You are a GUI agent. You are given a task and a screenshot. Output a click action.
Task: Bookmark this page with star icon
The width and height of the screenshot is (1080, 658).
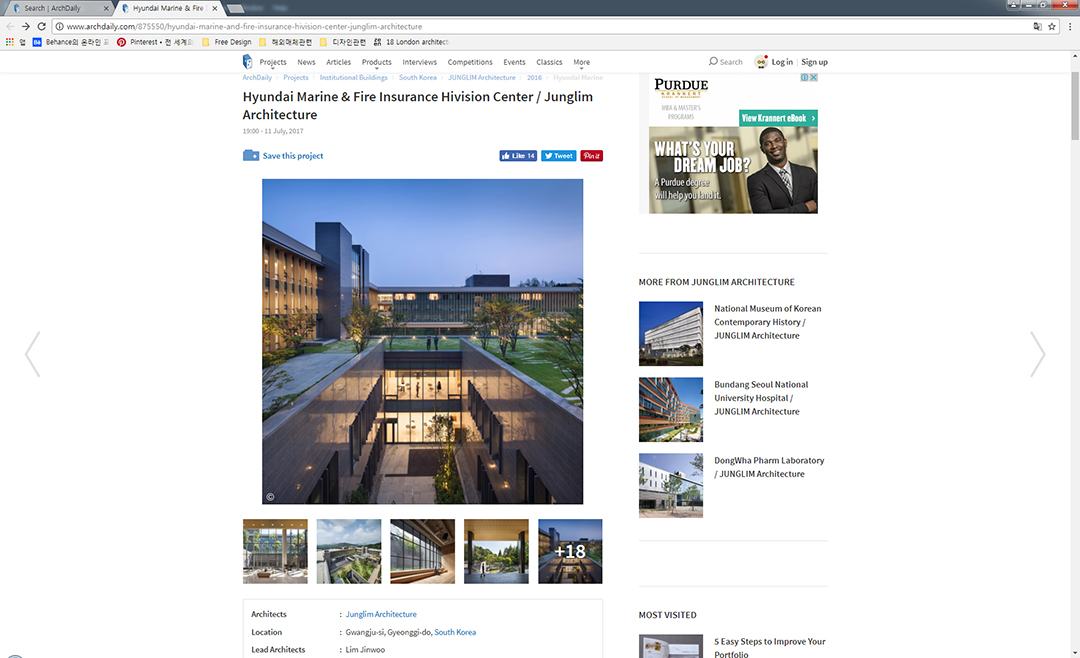pos(1052,26)
